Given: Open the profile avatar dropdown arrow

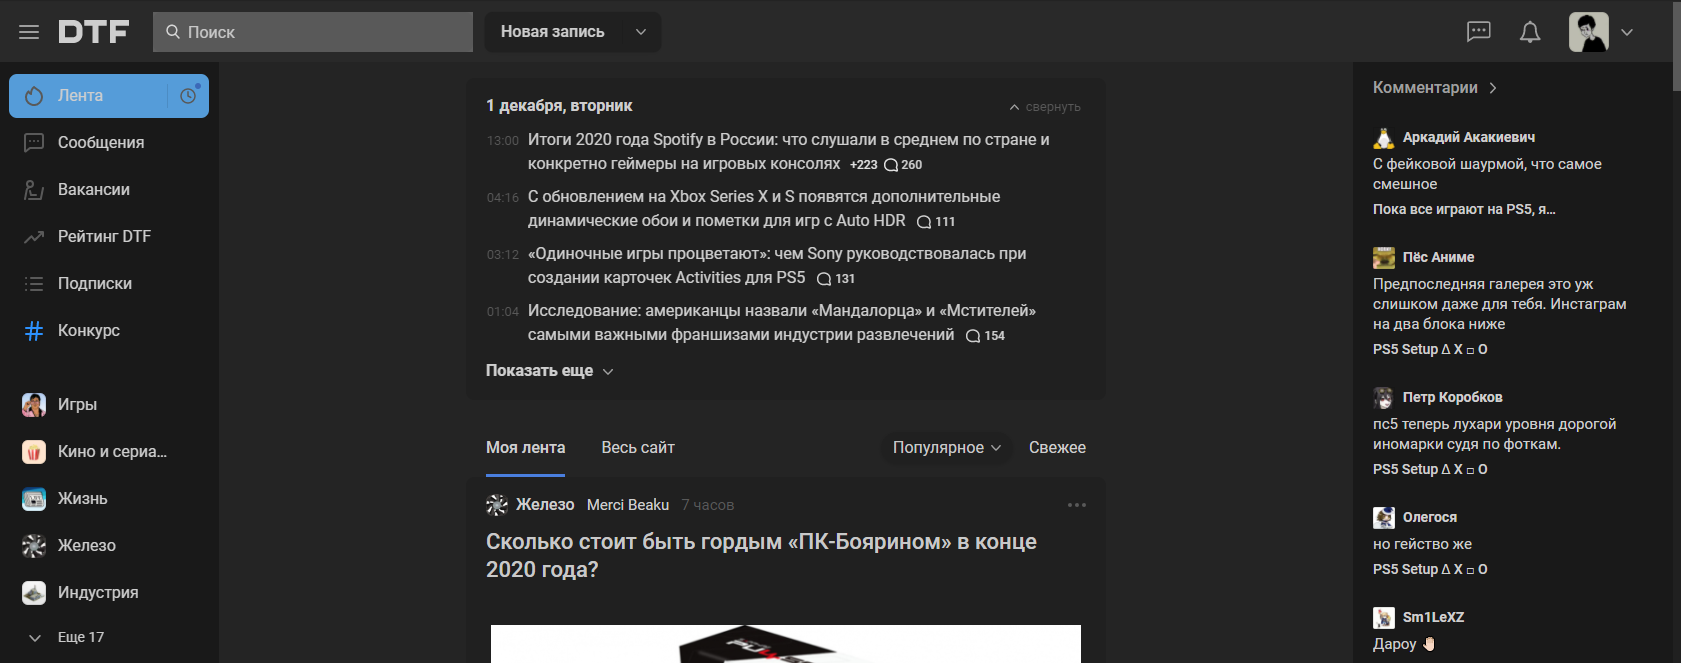Looking at the screenshot, I should coord(1627,32).
